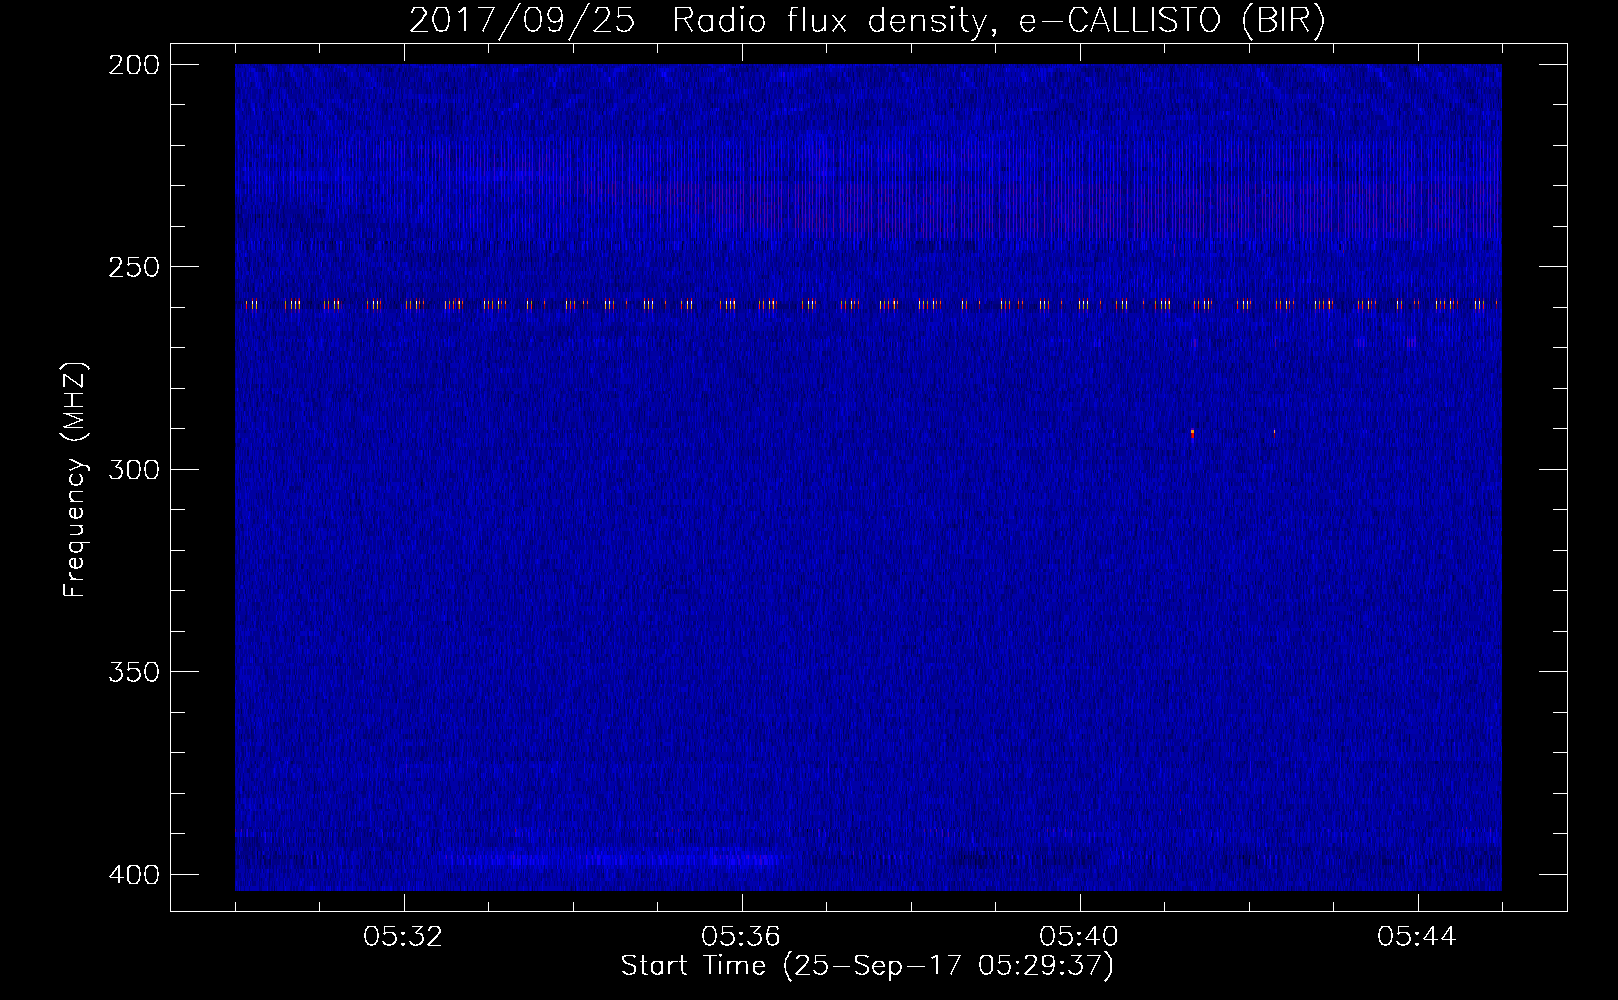
Task: Click the 'Start Time (25-Sep-17 05:29:37)' label
Action: (x=867, y=966)
